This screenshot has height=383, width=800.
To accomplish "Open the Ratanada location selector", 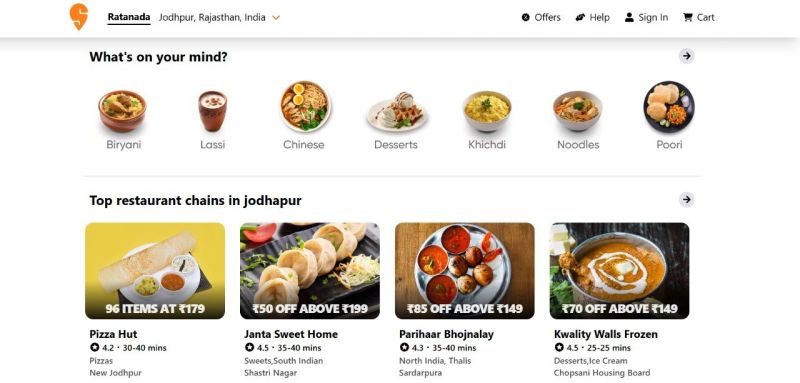I will click(x=129, y=17).
